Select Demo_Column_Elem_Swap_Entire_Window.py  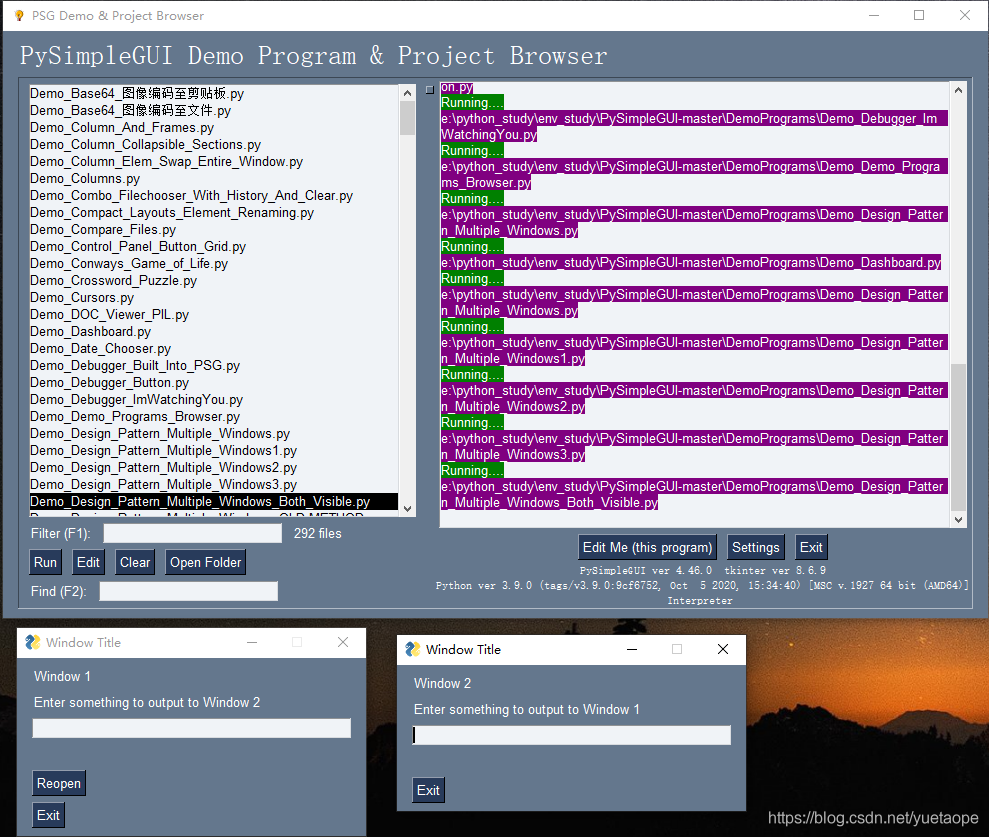(x=214, y=161)
